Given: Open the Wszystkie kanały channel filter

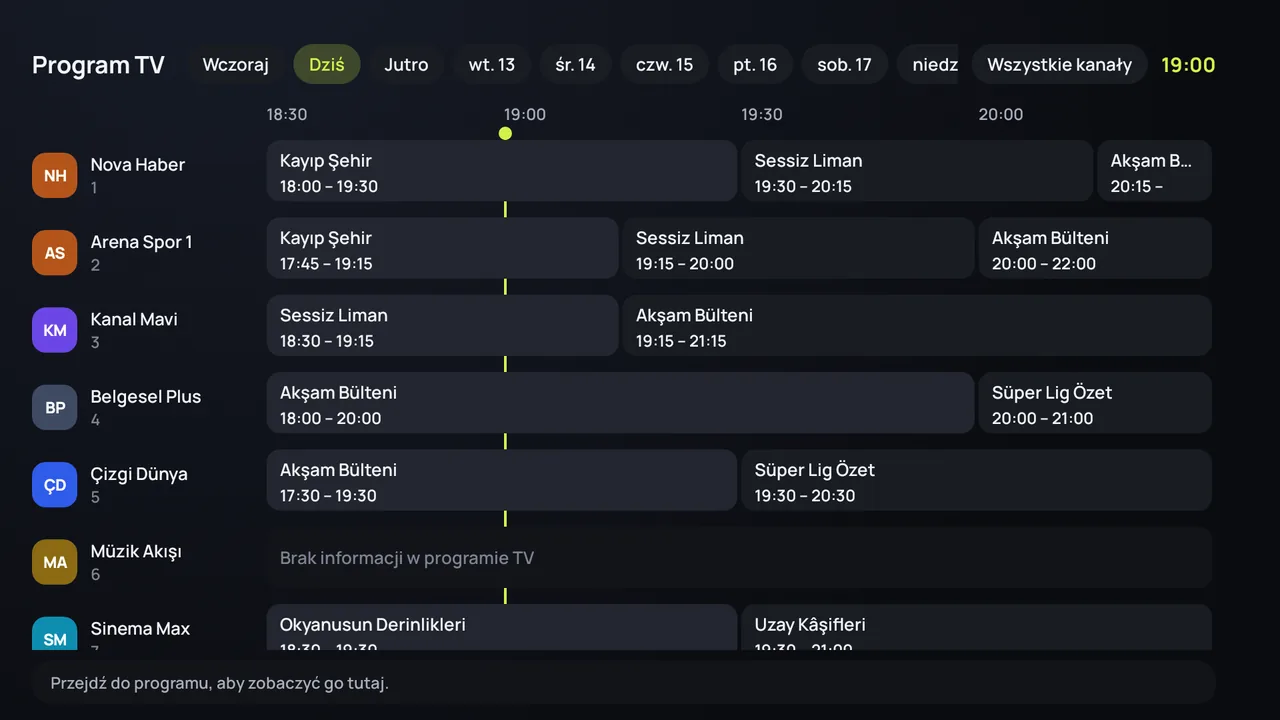Looking at the screenshot, I should (1059, 65).
